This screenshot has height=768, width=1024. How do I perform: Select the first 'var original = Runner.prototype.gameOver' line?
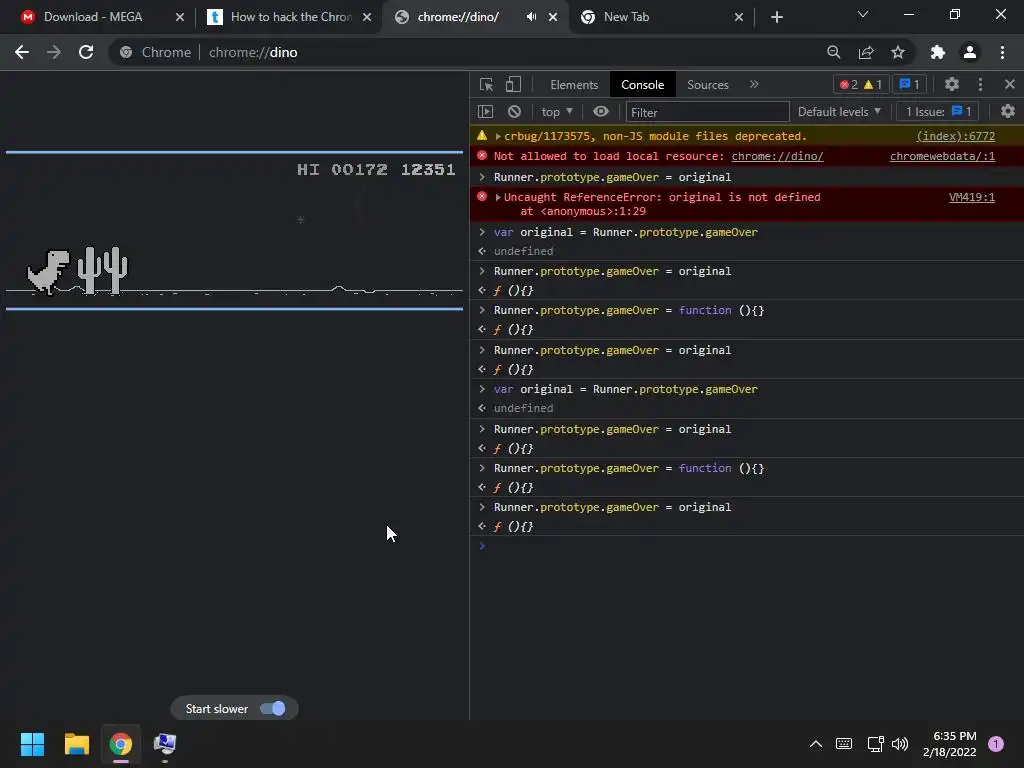pos(626,232)
